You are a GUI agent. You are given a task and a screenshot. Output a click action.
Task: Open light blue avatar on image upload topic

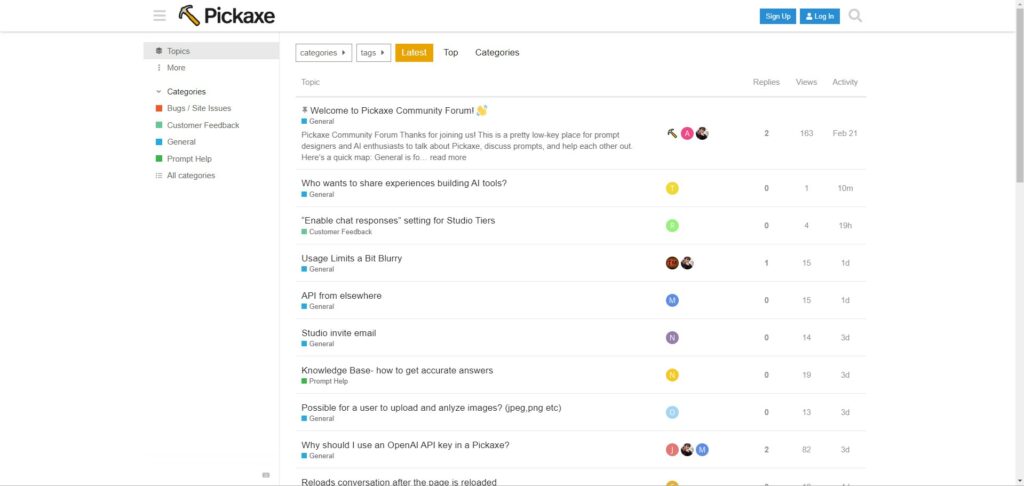[x=672, y=412]
